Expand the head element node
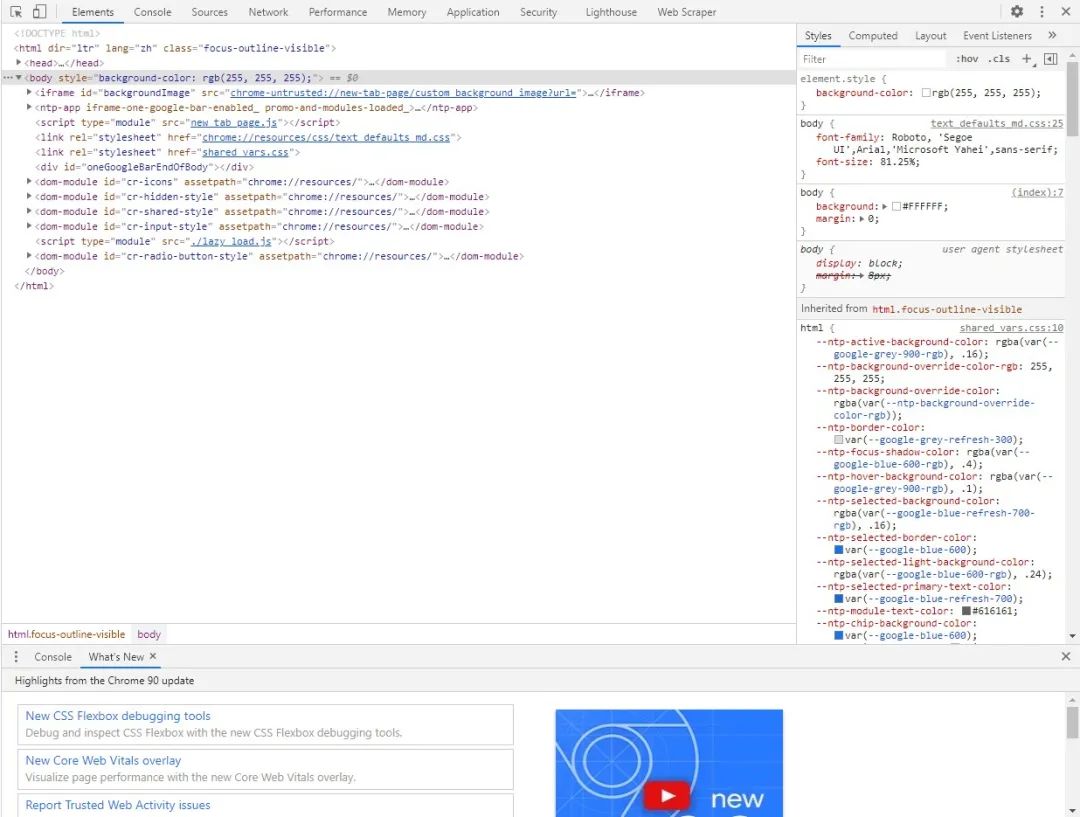1080x817 pixels. 19,63
